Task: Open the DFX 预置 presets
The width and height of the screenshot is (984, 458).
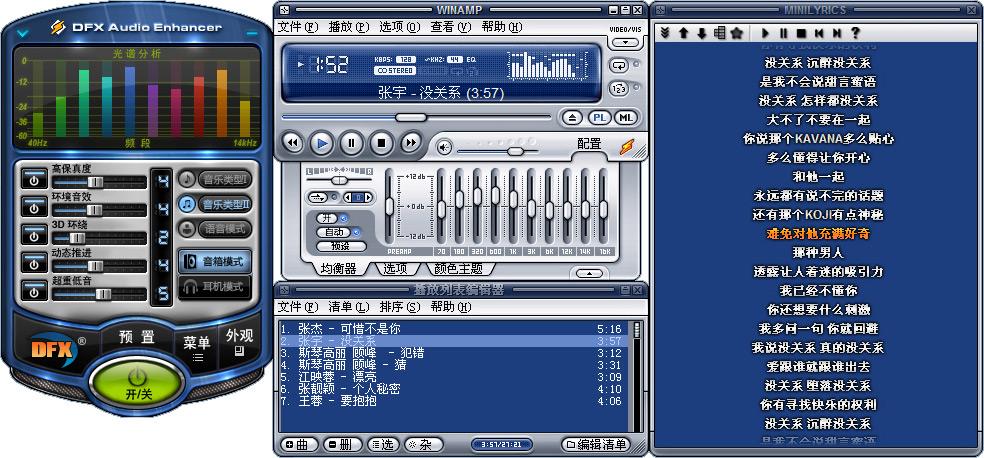Action: click(137, 337)
